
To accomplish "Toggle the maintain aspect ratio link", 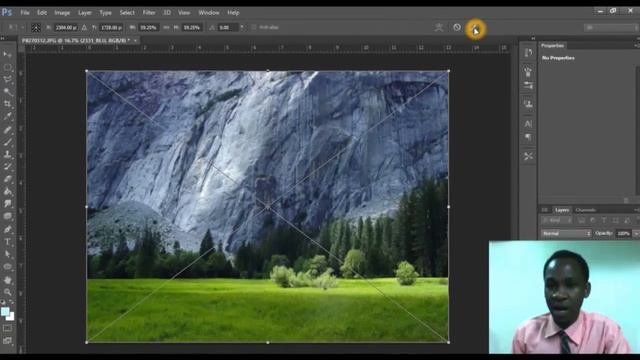I will coord(166,27).
